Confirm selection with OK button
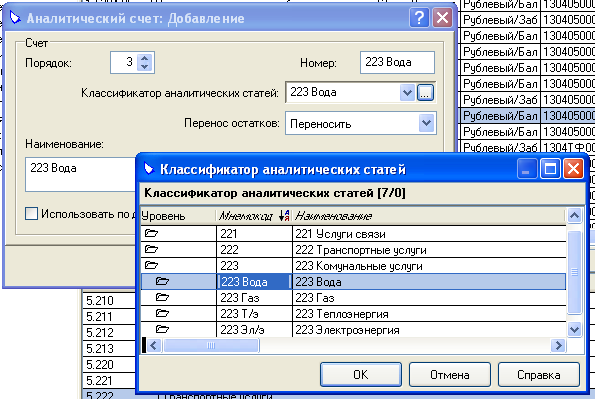Screen dimensions: 595x399 (360, 374)
